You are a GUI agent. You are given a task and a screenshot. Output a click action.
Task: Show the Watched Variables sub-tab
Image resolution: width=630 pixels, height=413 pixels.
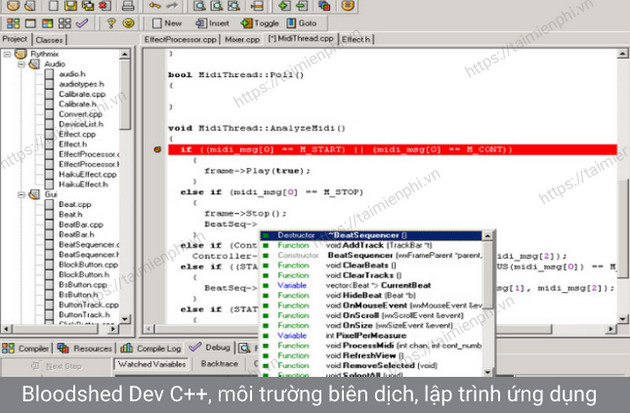[x=152, y=364]
